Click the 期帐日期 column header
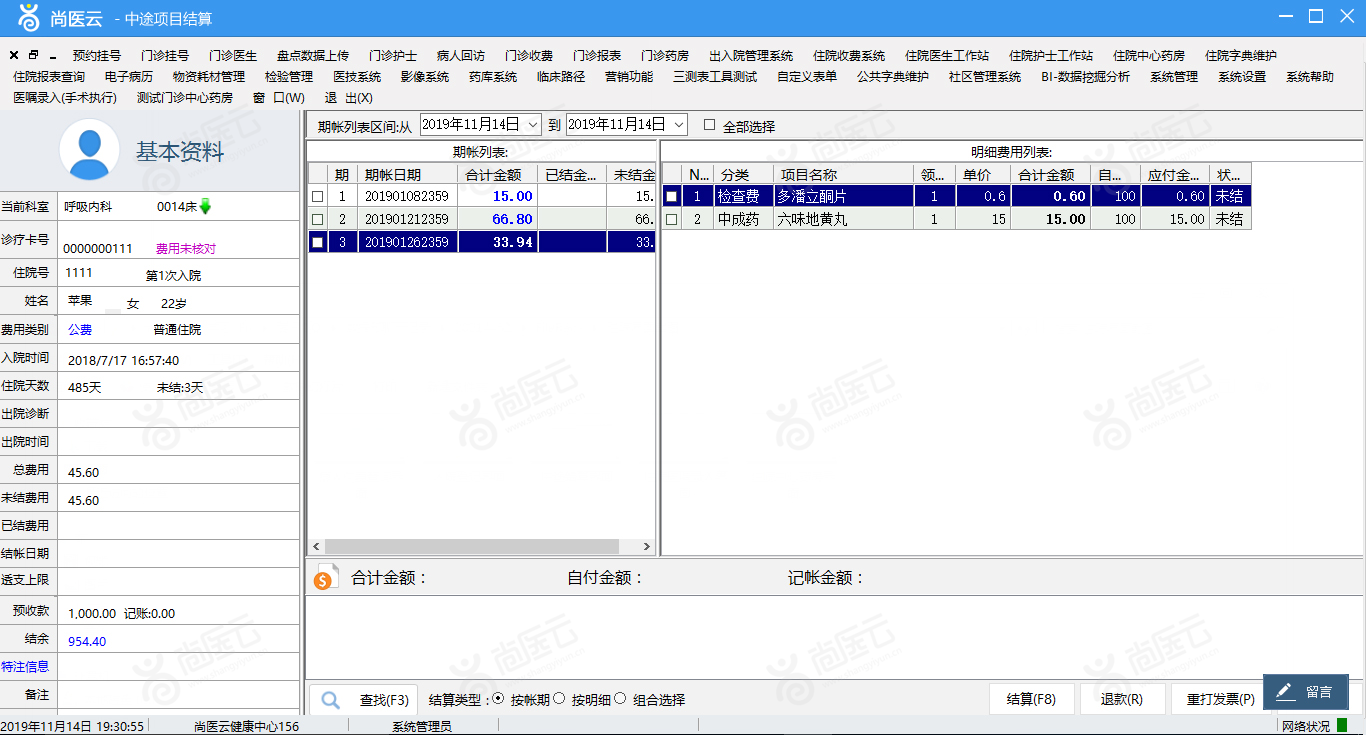 click(408, 175)
